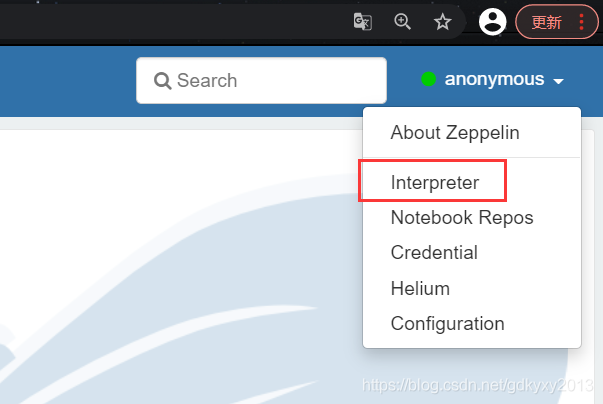The width and height of the screenshot is (603, 404).
Task: Open the Helium menu entry
Action: tap(420, 288)
